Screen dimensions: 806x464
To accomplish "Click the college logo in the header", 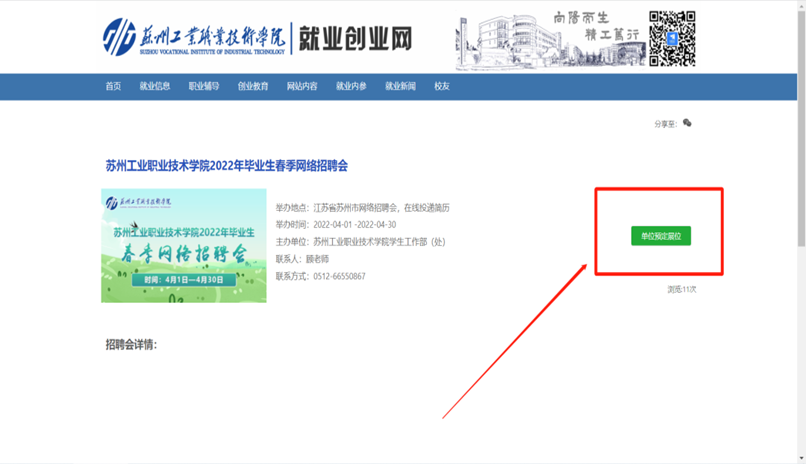I will [195, 37].
